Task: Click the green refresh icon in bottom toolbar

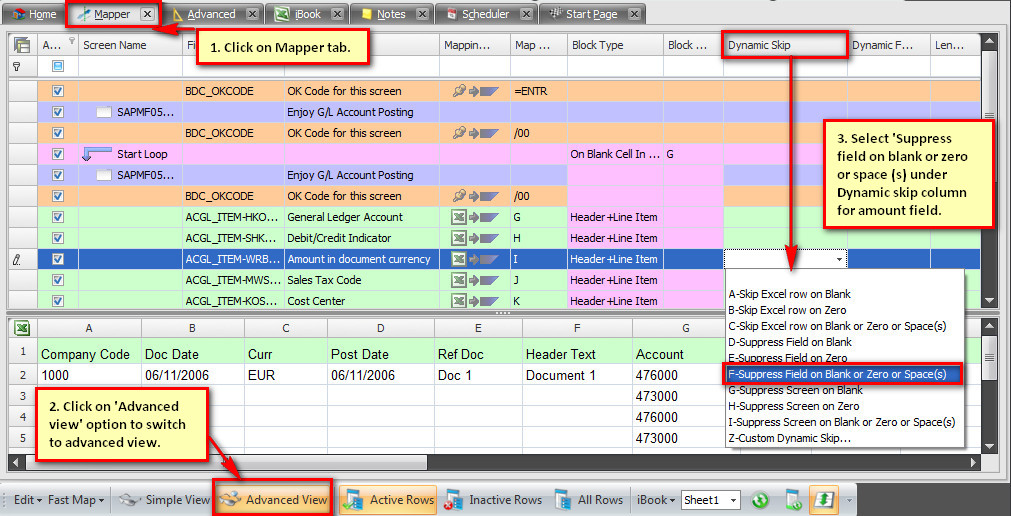Action: pos(760,500)
